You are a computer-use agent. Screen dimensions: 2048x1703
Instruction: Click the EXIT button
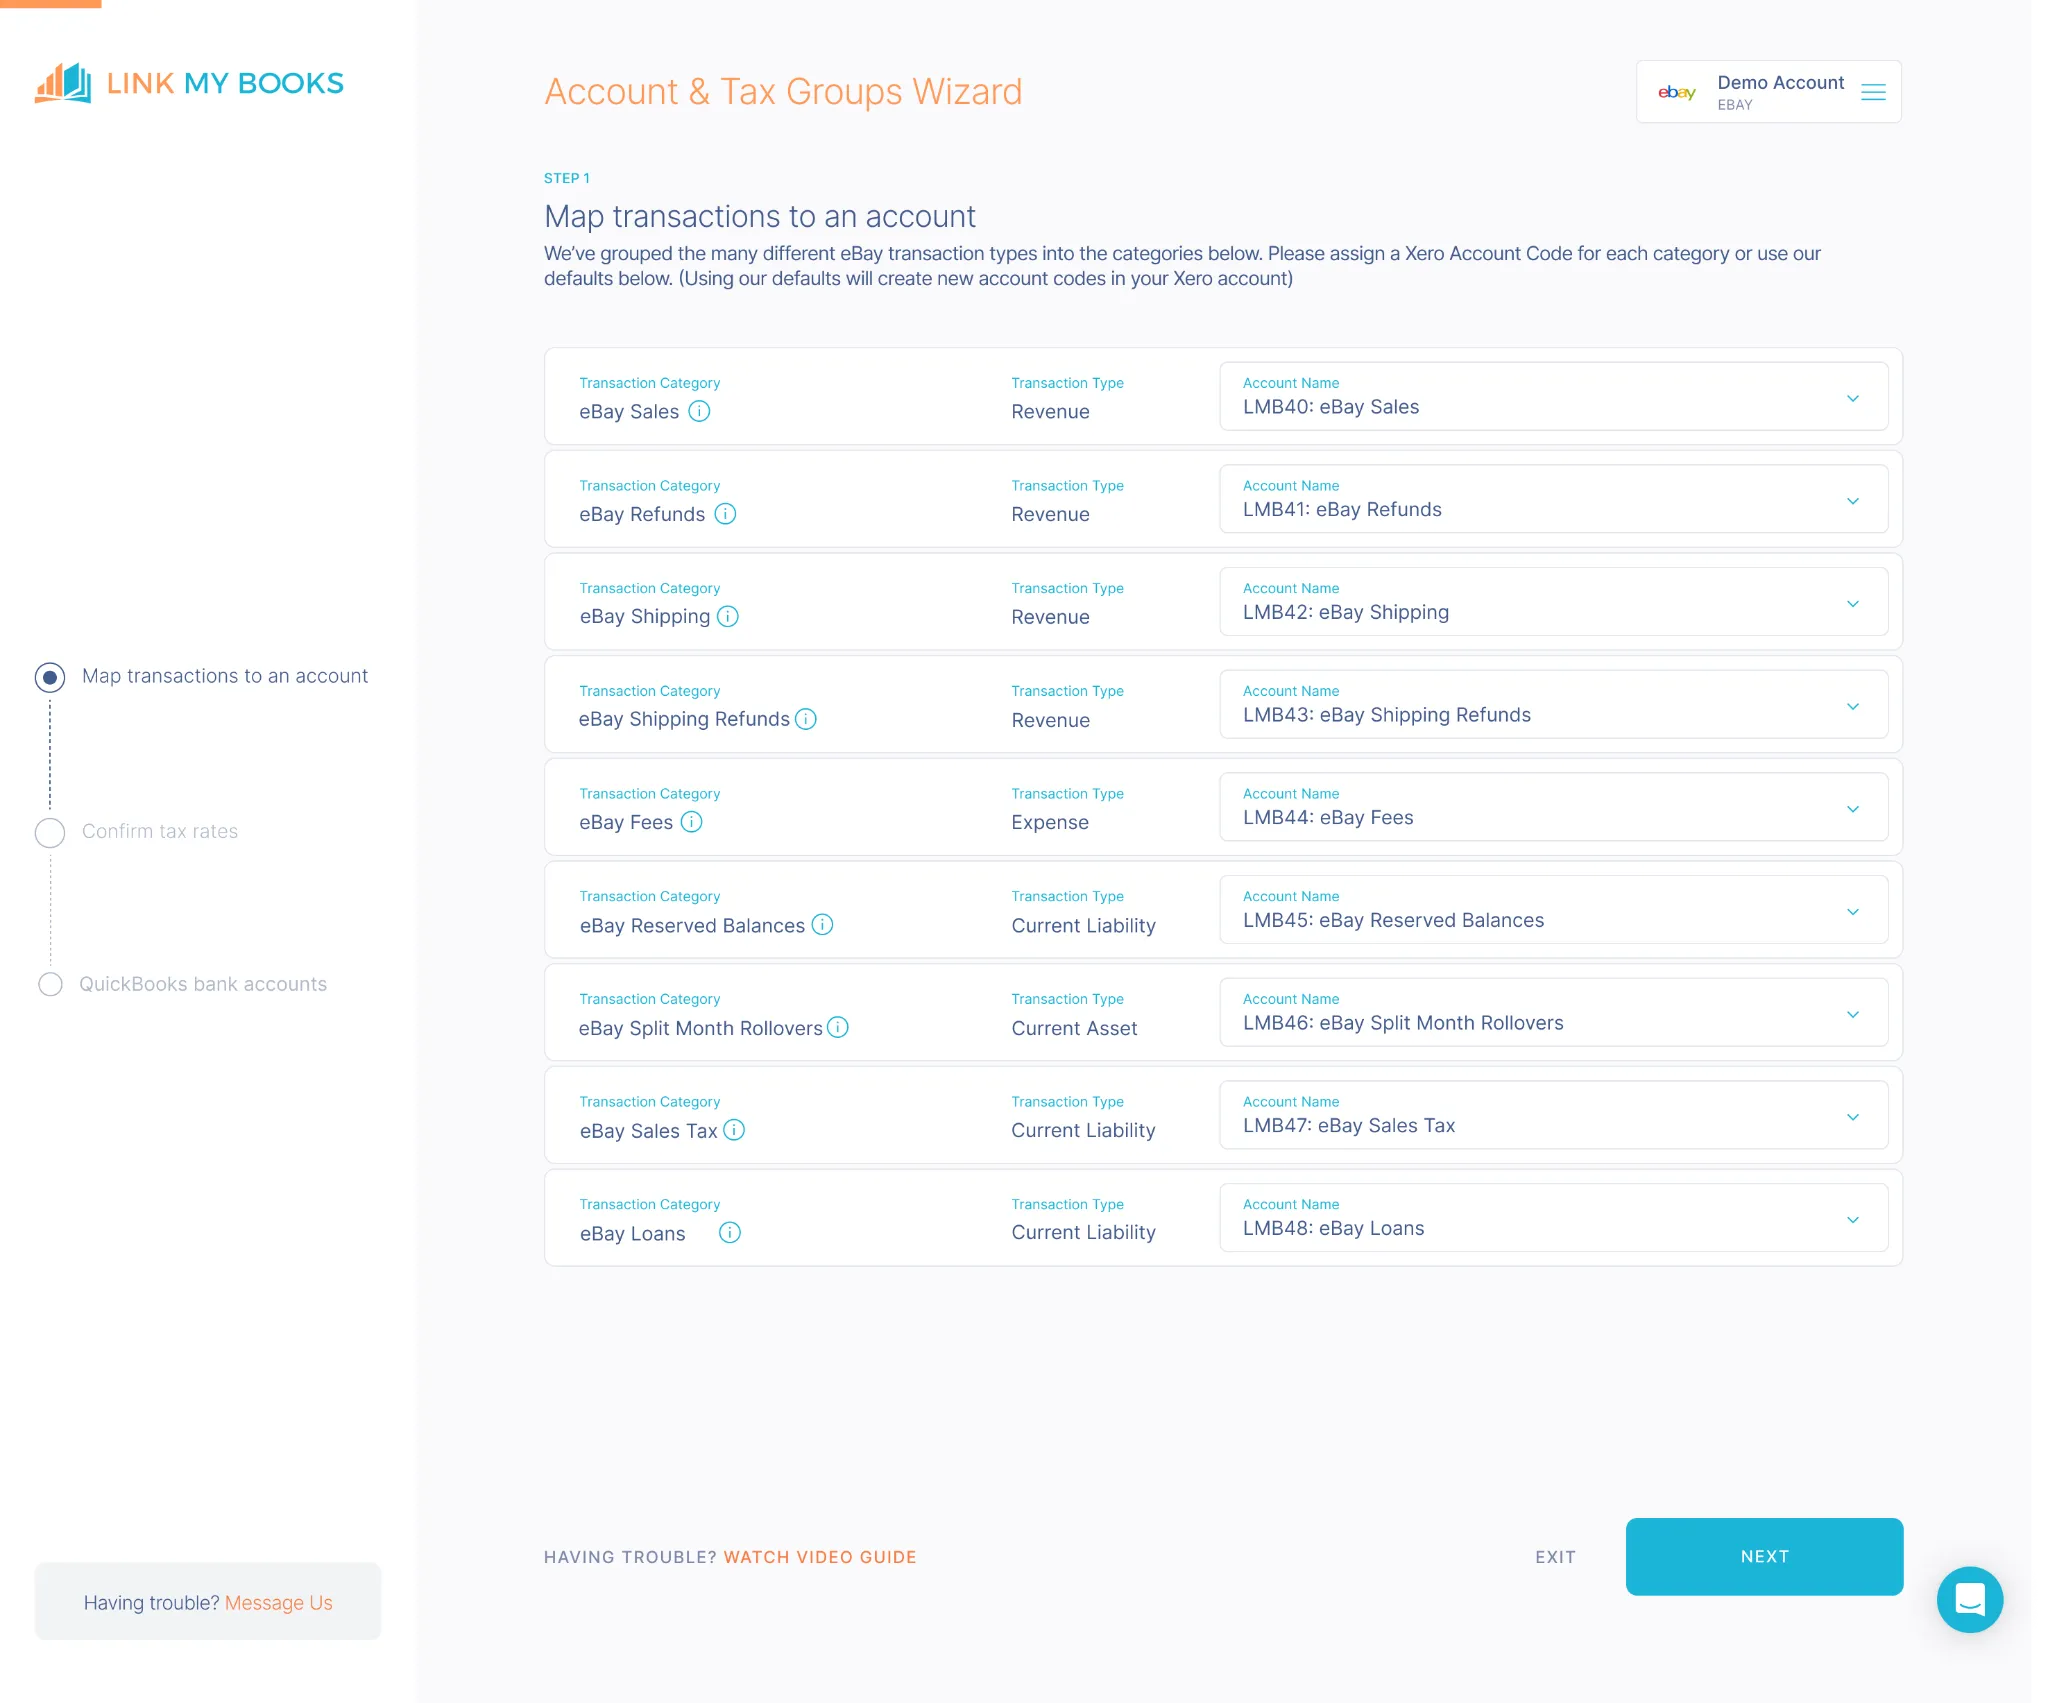pyautogui.click(x=1555, y=1557)
